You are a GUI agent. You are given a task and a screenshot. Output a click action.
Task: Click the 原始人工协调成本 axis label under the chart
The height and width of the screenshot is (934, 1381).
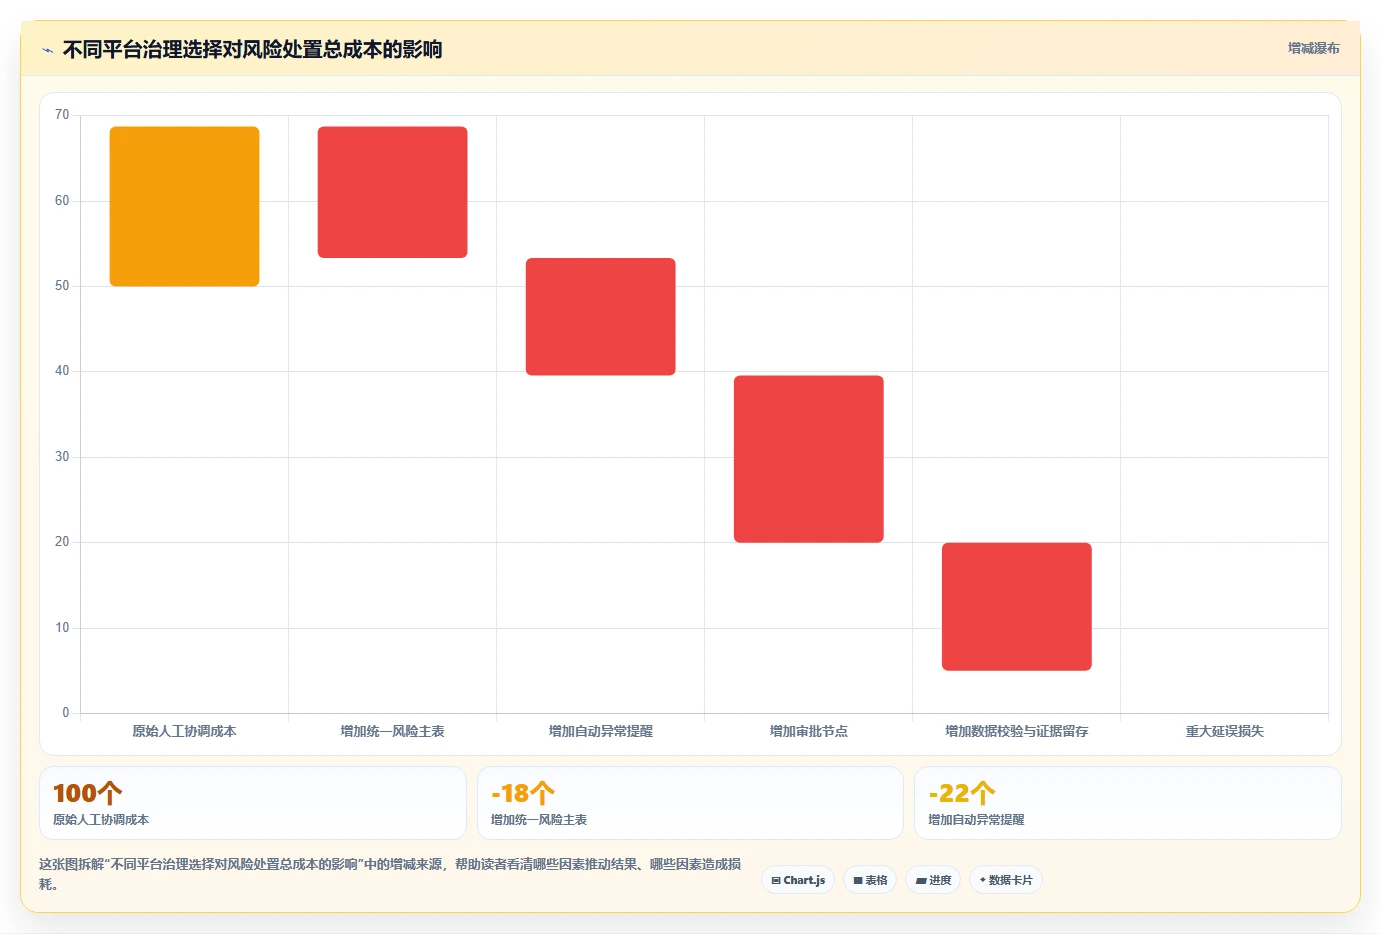(x=185, y=731)
